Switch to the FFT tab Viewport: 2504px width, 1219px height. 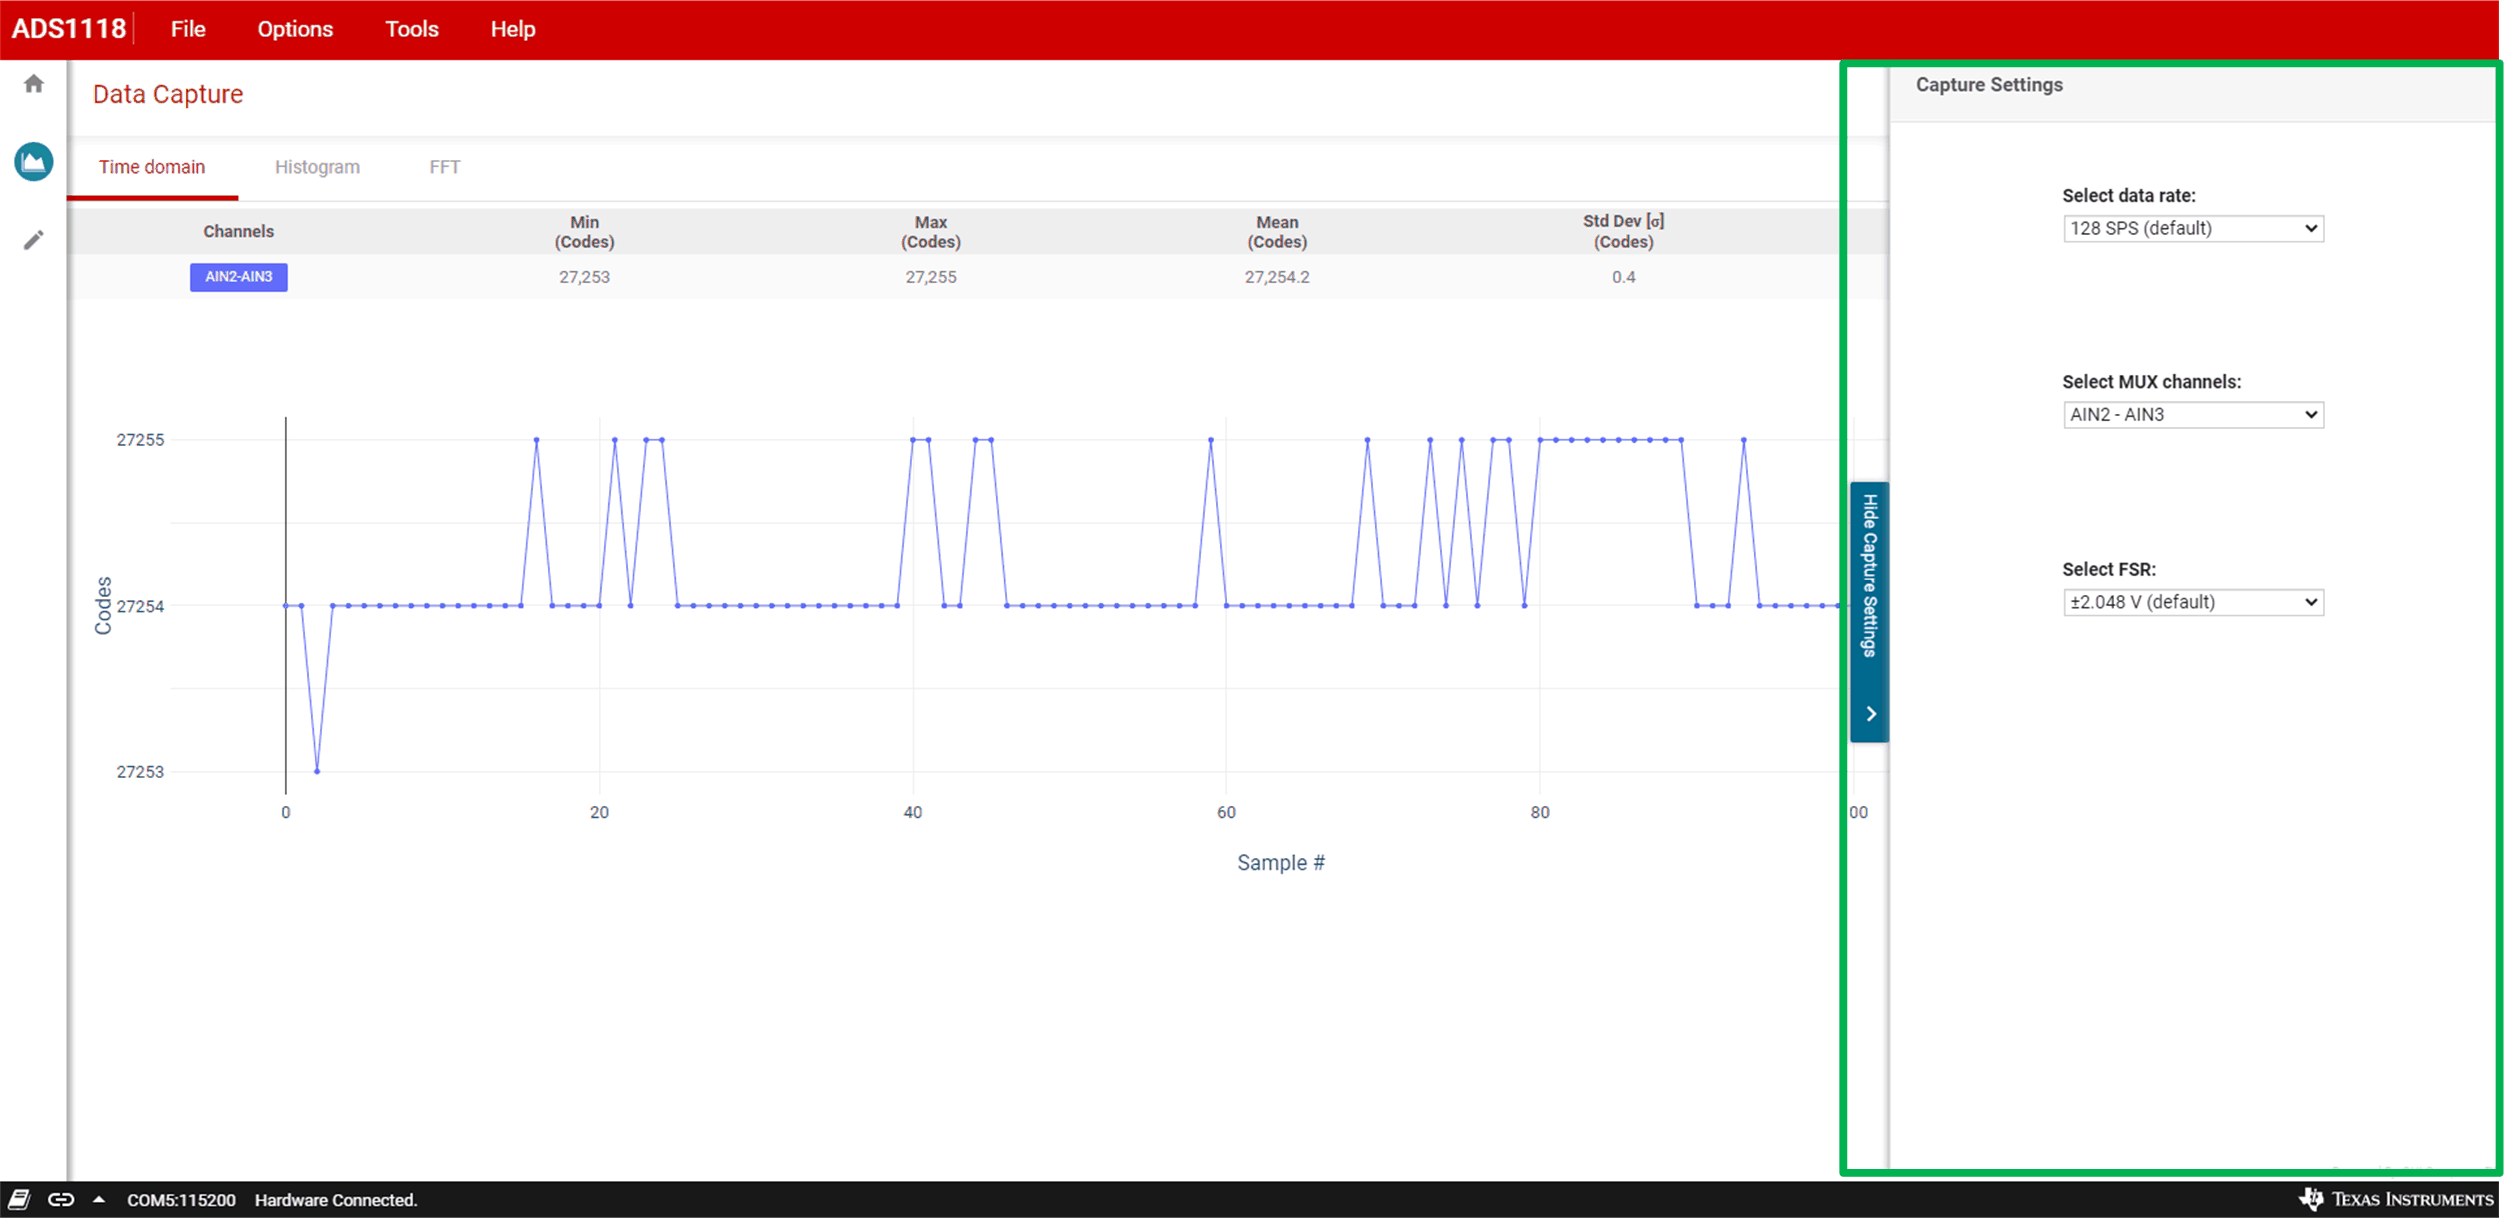(445, 167)
